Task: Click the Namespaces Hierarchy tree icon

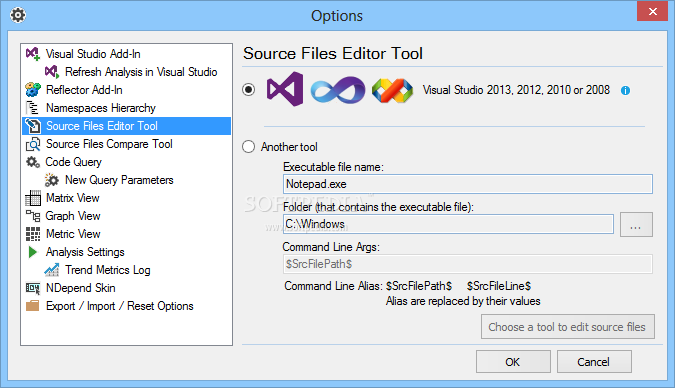Action: [33, 108]
